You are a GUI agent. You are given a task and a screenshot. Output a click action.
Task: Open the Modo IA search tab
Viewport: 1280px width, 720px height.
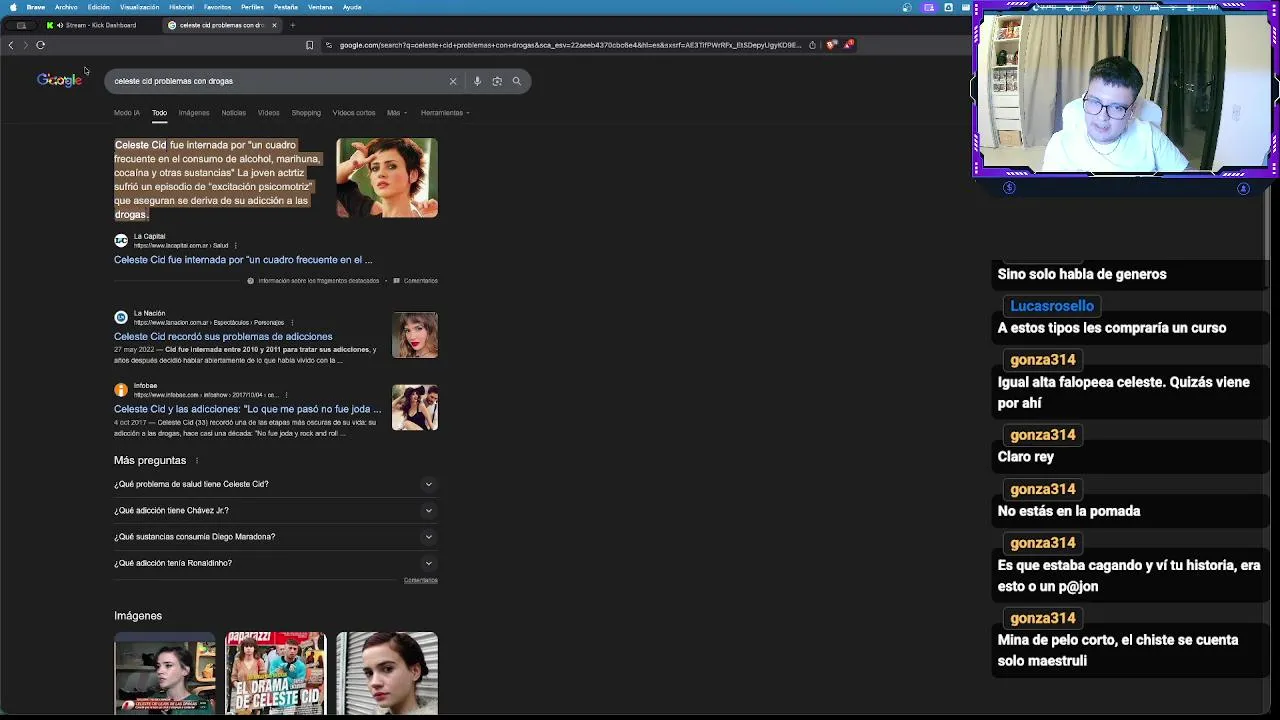tap(127, 113)
